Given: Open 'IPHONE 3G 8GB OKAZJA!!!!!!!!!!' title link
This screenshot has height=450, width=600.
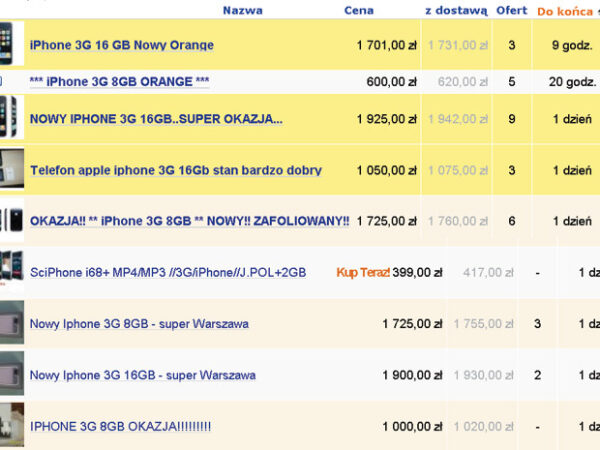Looking at the screenshot, I should (x=120, y=426).
